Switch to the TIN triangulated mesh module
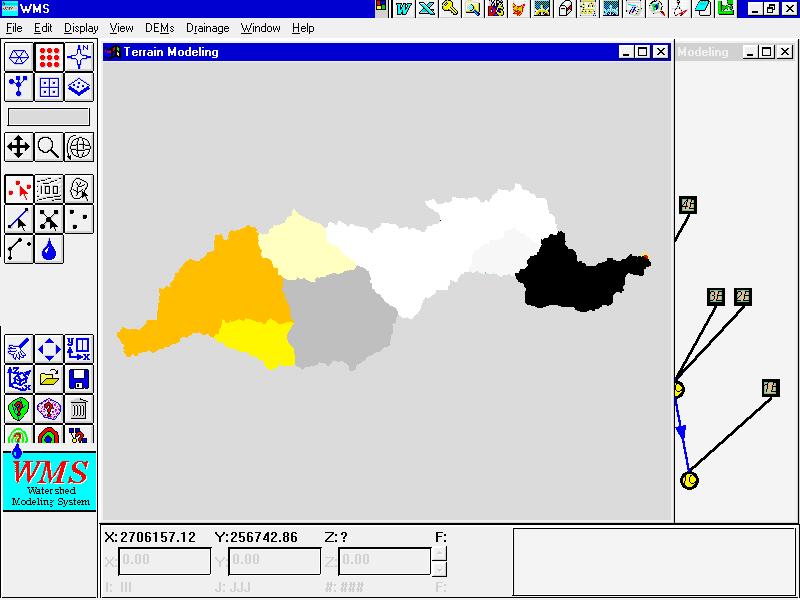 click(x=19, y=57)
